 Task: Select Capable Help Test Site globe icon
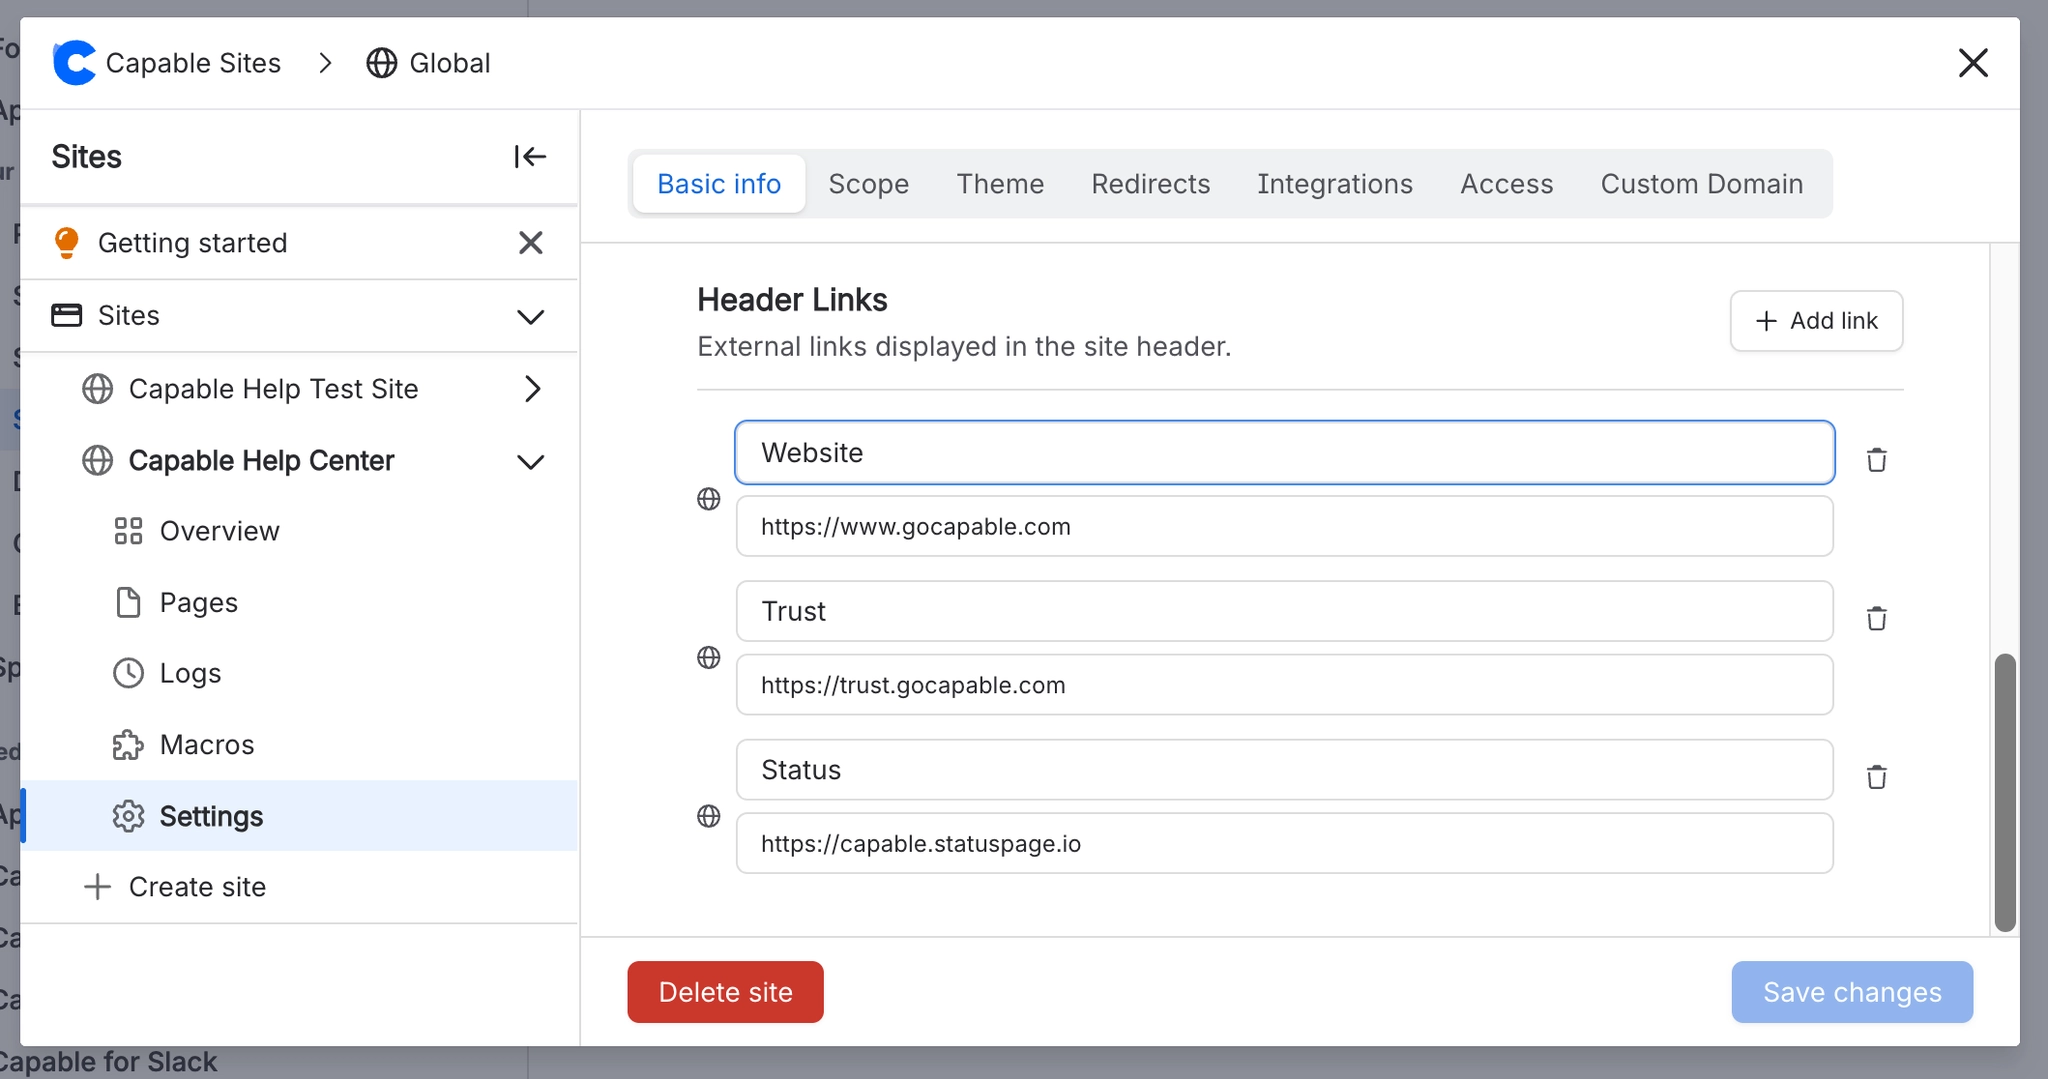[x=97, y=389]
